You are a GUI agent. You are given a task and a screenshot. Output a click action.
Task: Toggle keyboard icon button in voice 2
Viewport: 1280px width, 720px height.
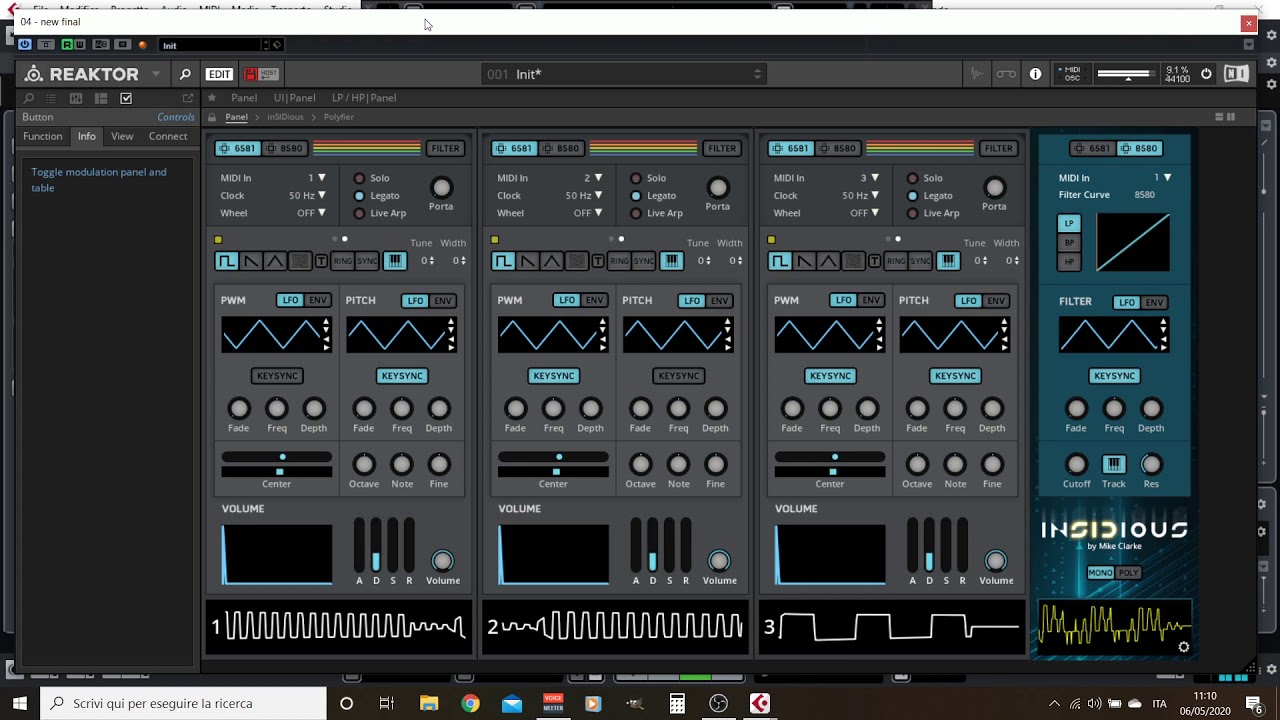click(672, 261)
